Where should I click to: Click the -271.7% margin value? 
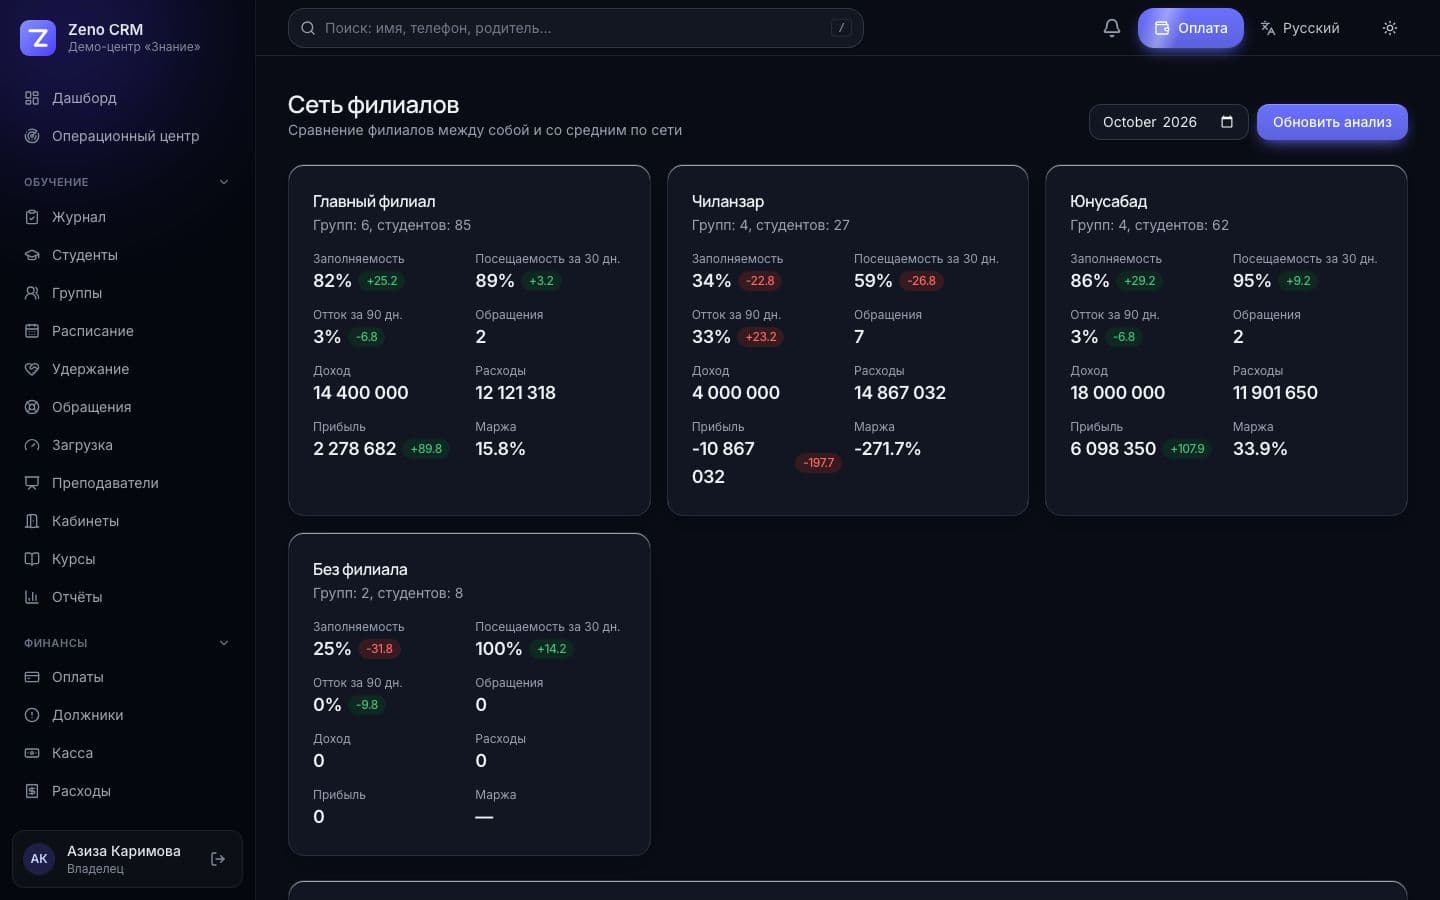887,449
